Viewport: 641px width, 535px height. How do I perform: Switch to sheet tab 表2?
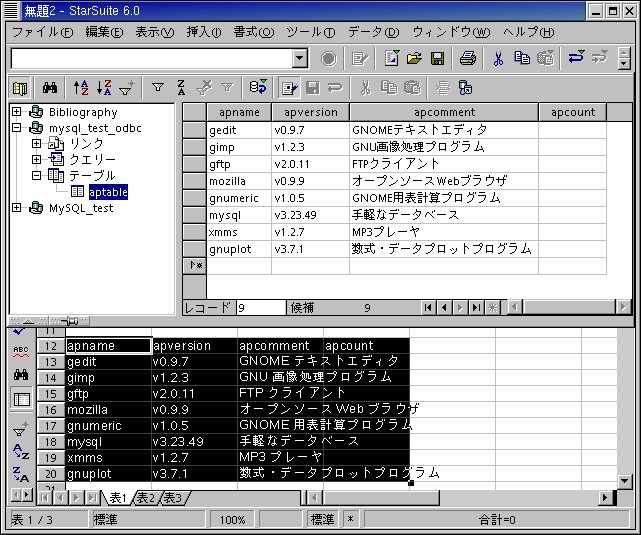[x=146, y=497]
